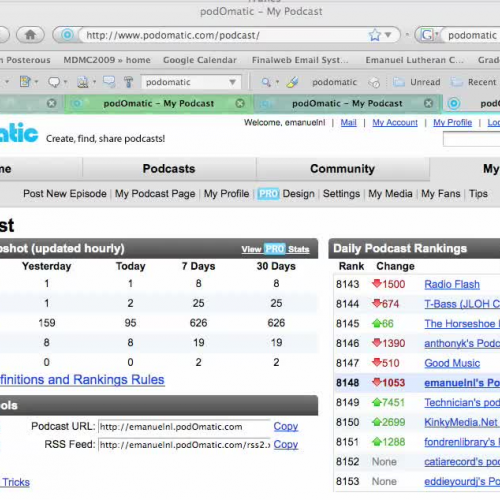Screen dimensions: 500x500
Task: Open the PRO Design submenu item
Action: tap(286, 194)
